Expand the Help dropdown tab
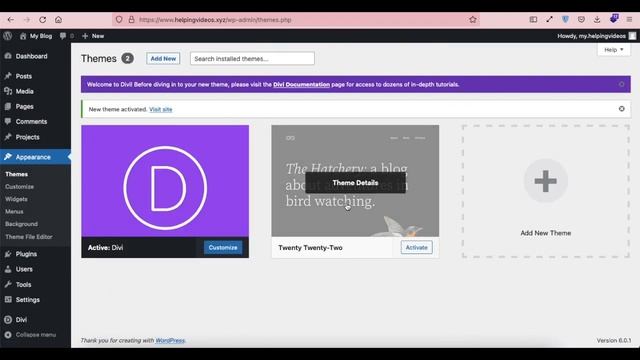Viewport: 640px width, 360px height. click(613, 50)
